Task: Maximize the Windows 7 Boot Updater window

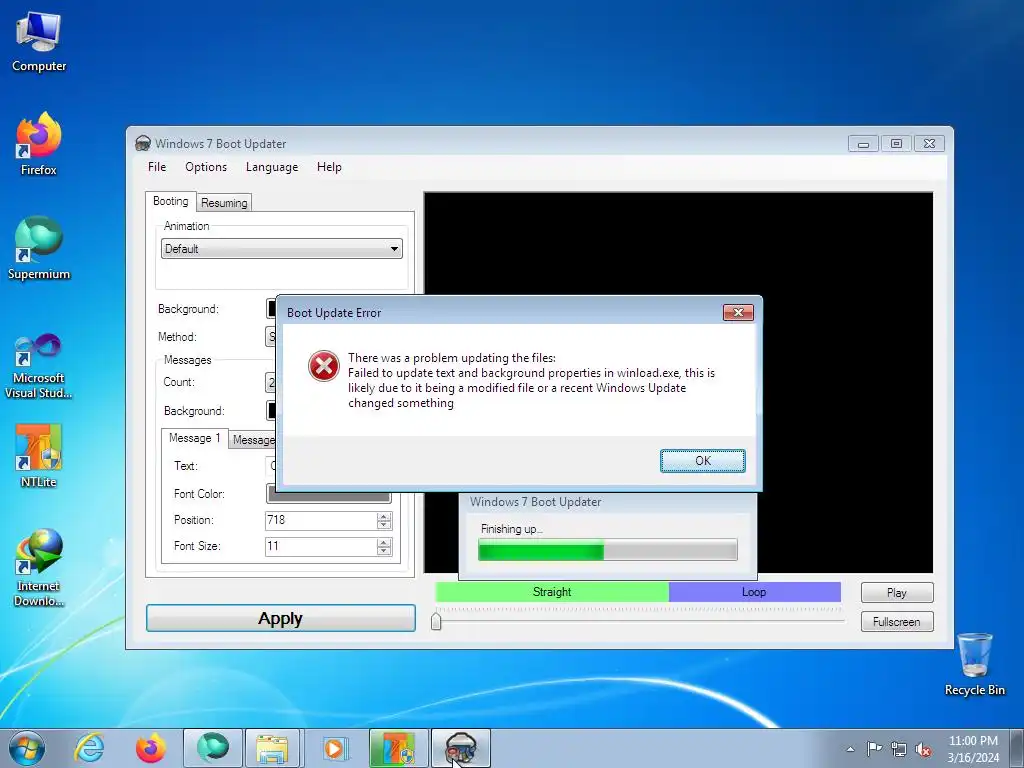Action: [x=896, y=144]
